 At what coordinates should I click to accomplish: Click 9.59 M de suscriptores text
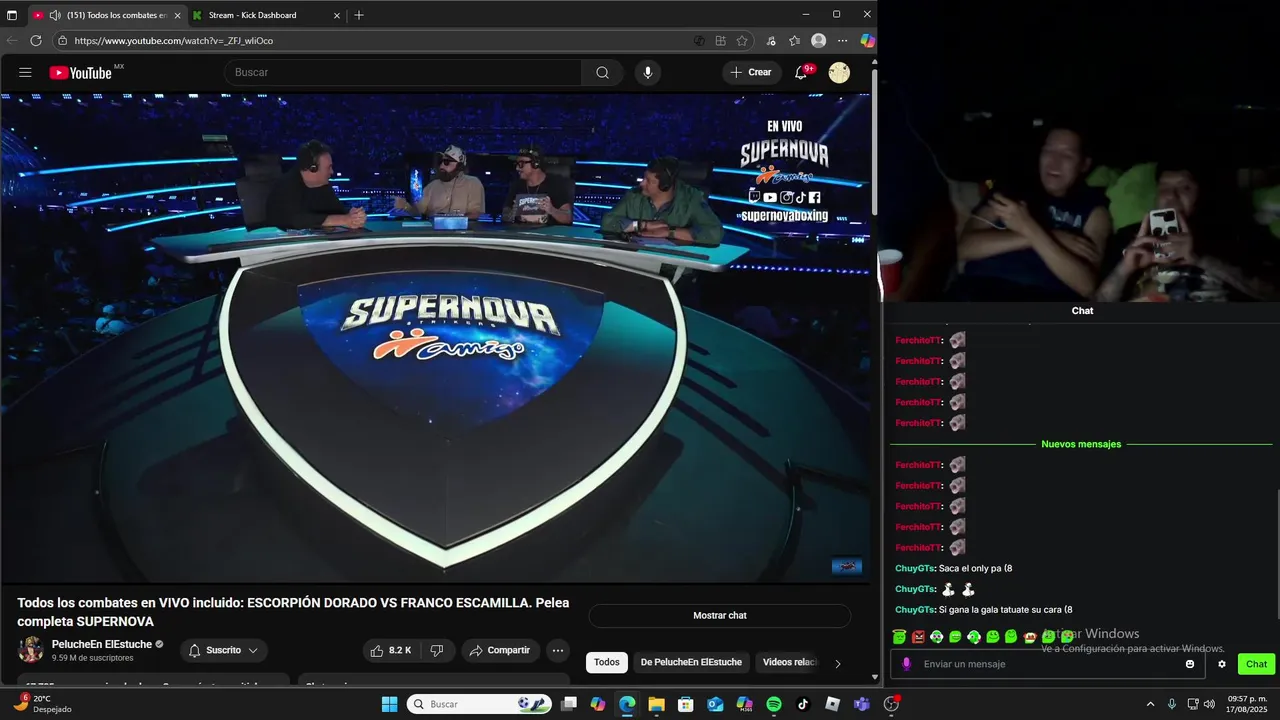tap(92, 658)
